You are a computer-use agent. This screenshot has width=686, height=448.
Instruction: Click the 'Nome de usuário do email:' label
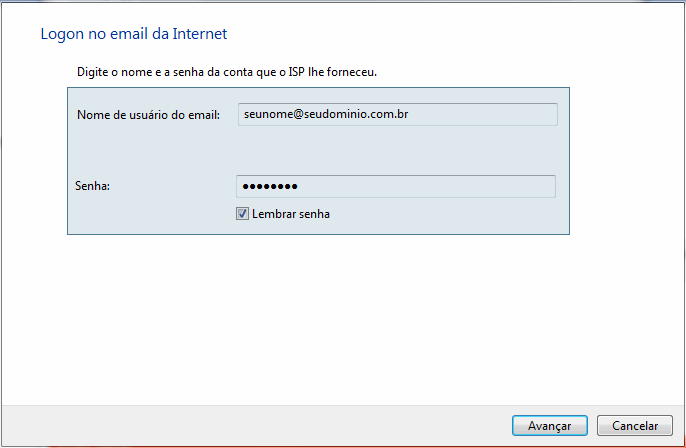pyautogui.click(x=148, y=115)
